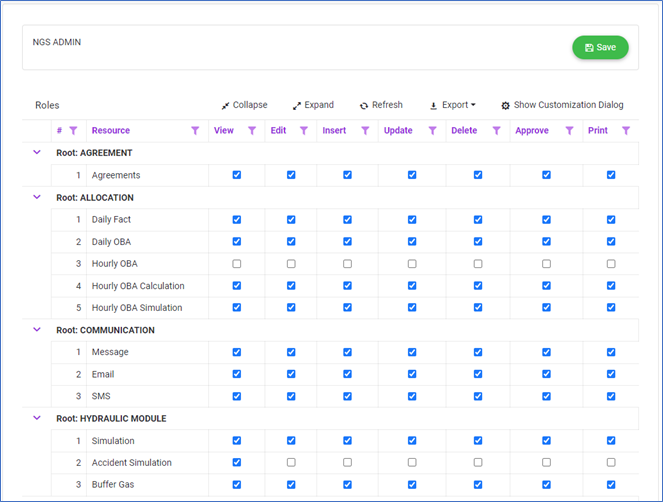Enable View checkbox for Hourly OBA
The width and height of the screenshot is (663, 502).
click(x=236, y=264)
